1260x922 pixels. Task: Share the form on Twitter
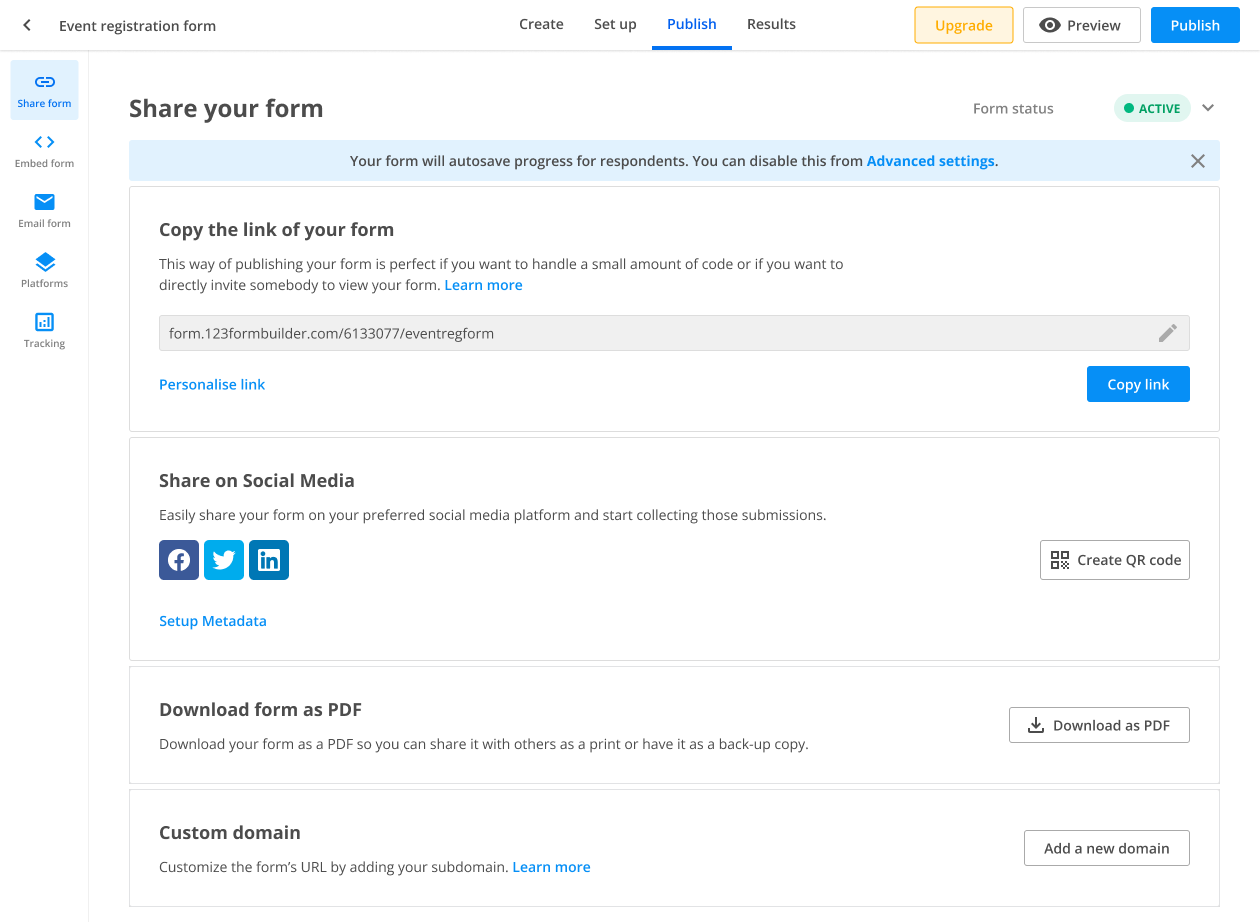click(x=223, y=560)
